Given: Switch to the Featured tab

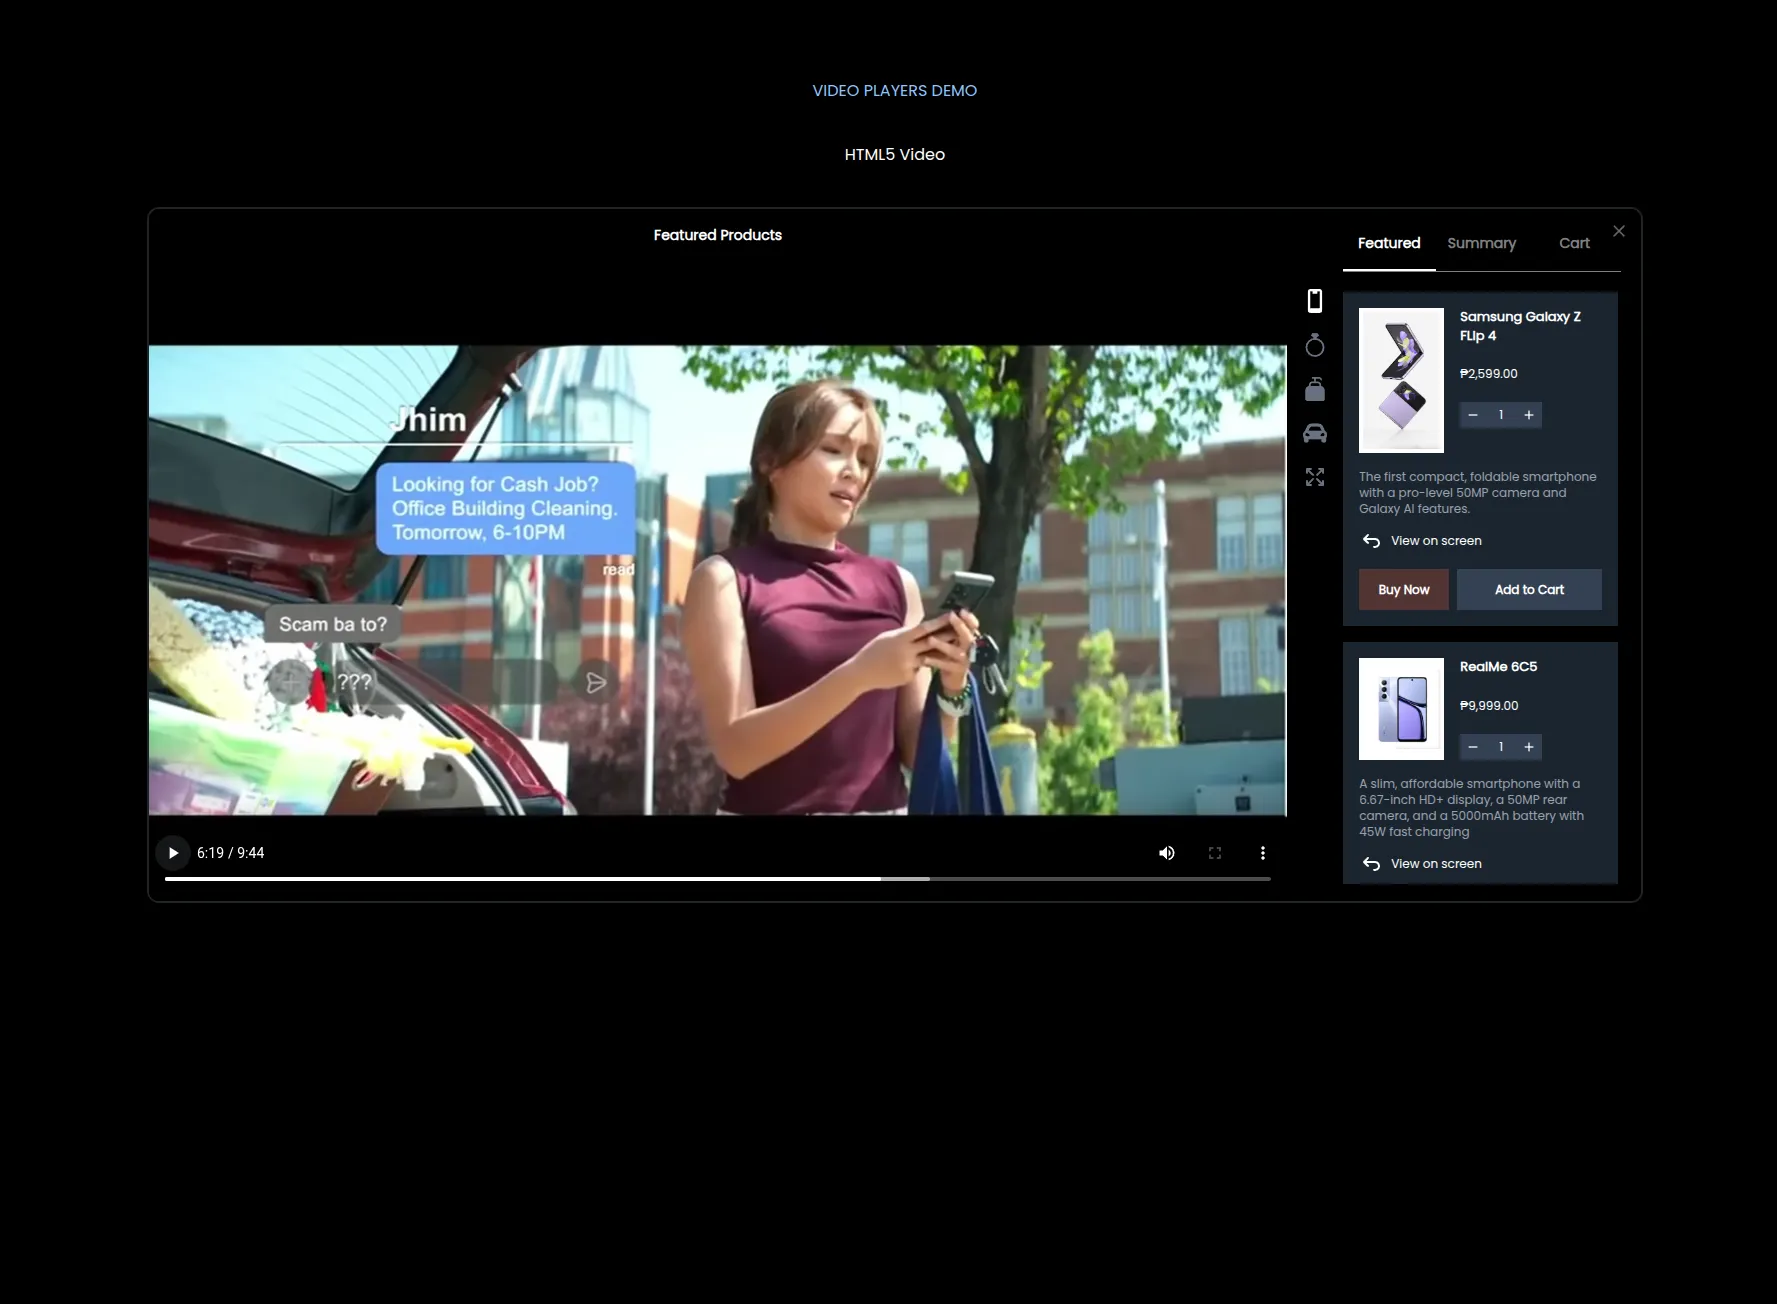Looking at the screenshot, I should [1389, 243].
